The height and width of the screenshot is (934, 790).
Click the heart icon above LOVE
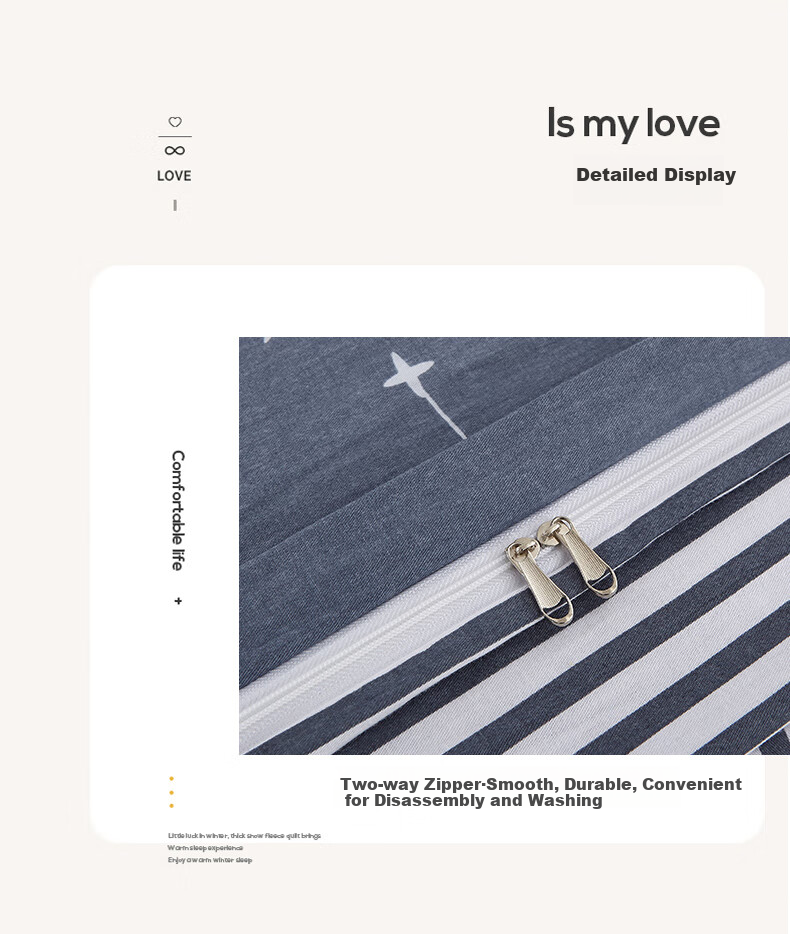tap(175, 122)
